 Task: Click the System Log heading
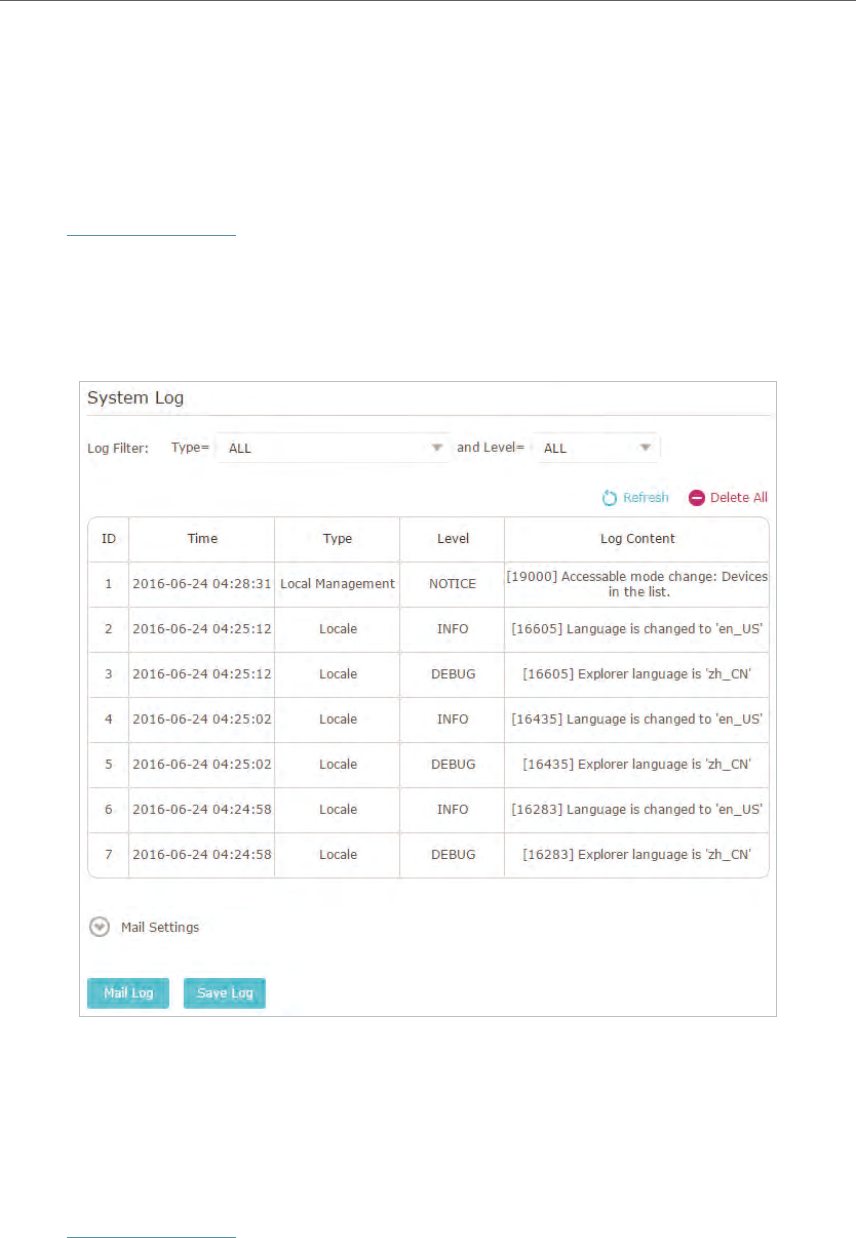tap(135, 398)
